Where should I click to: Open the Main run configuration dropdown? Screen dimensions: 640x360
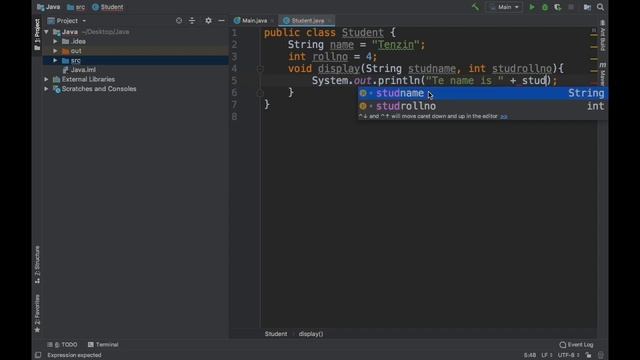504,7
